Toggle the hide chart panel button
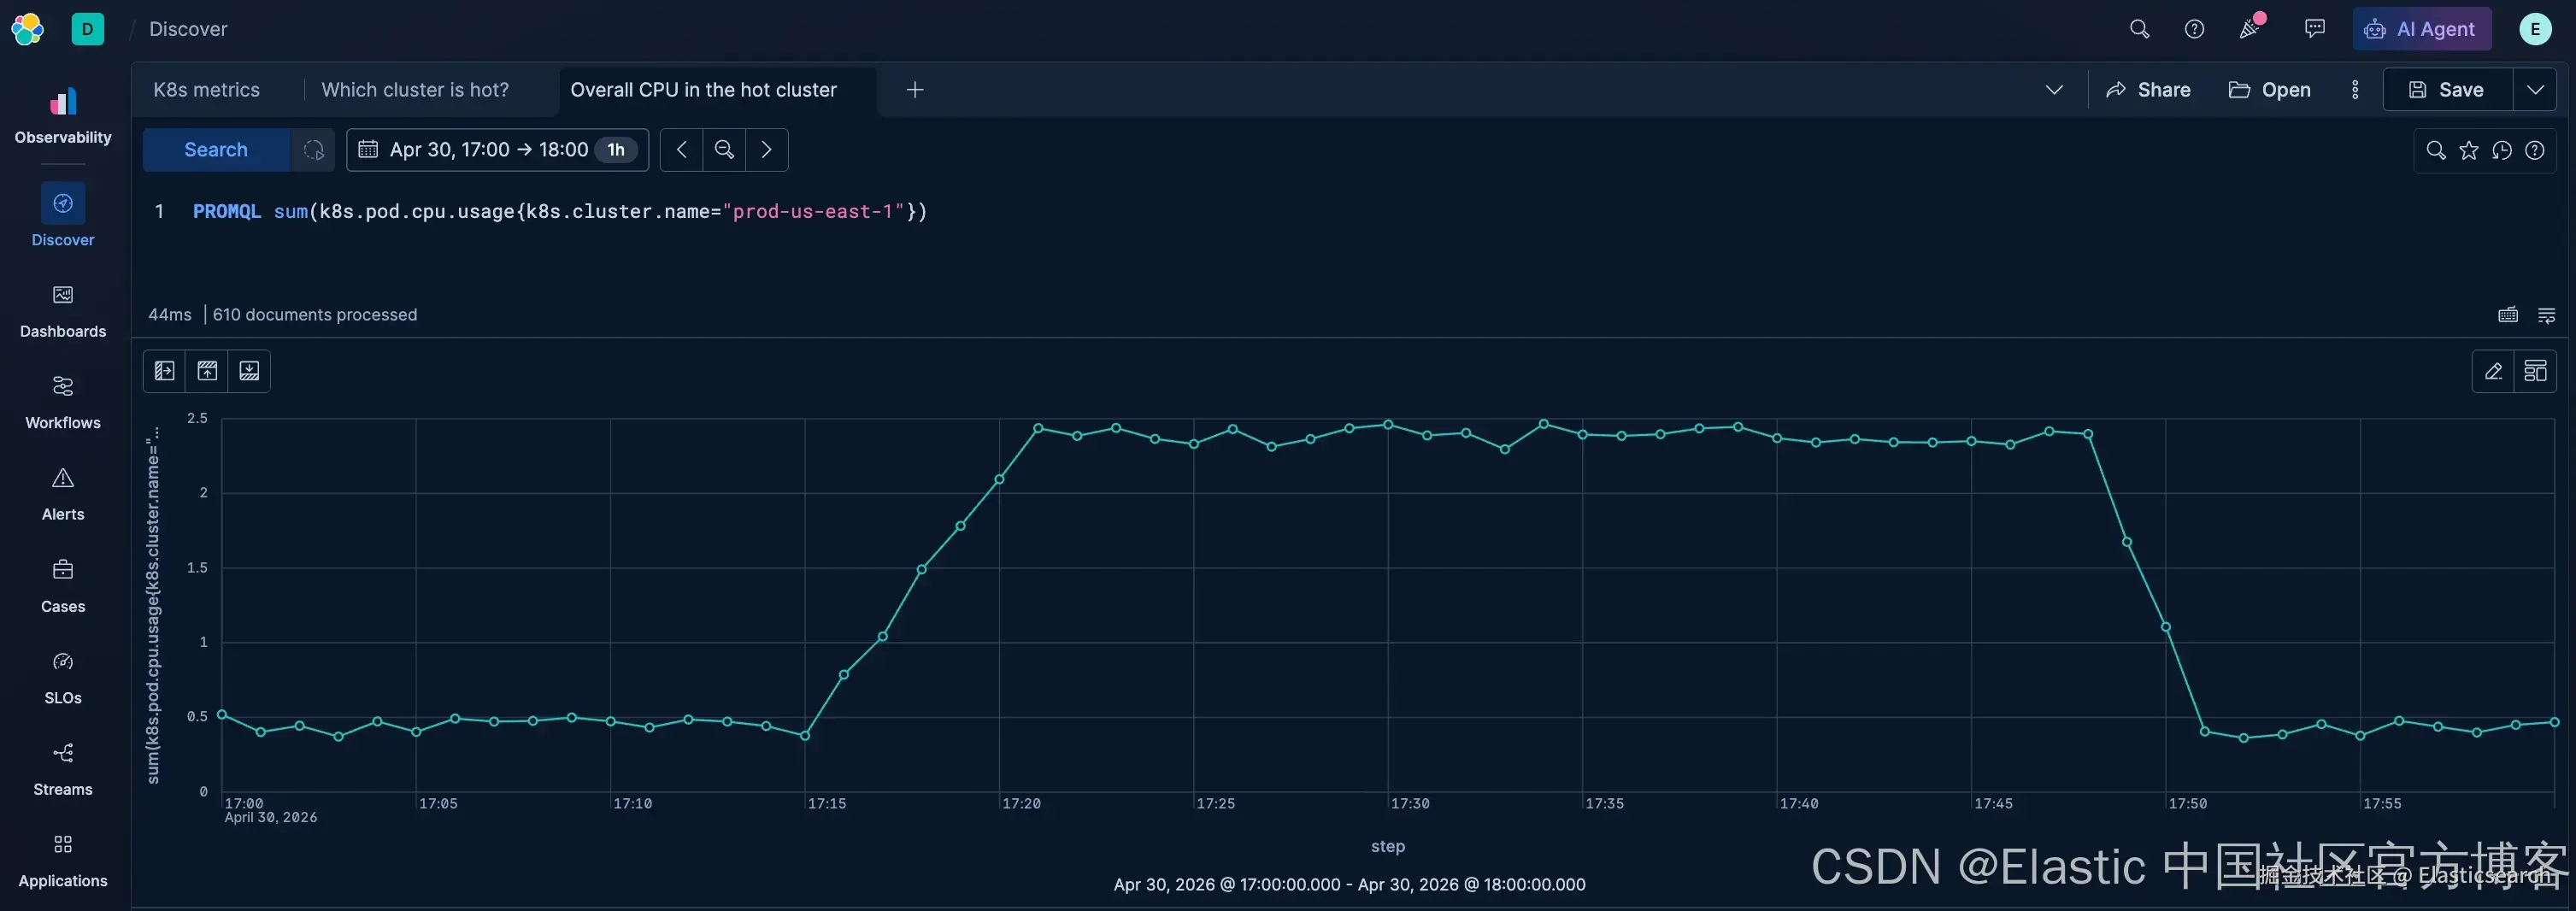 207,371
